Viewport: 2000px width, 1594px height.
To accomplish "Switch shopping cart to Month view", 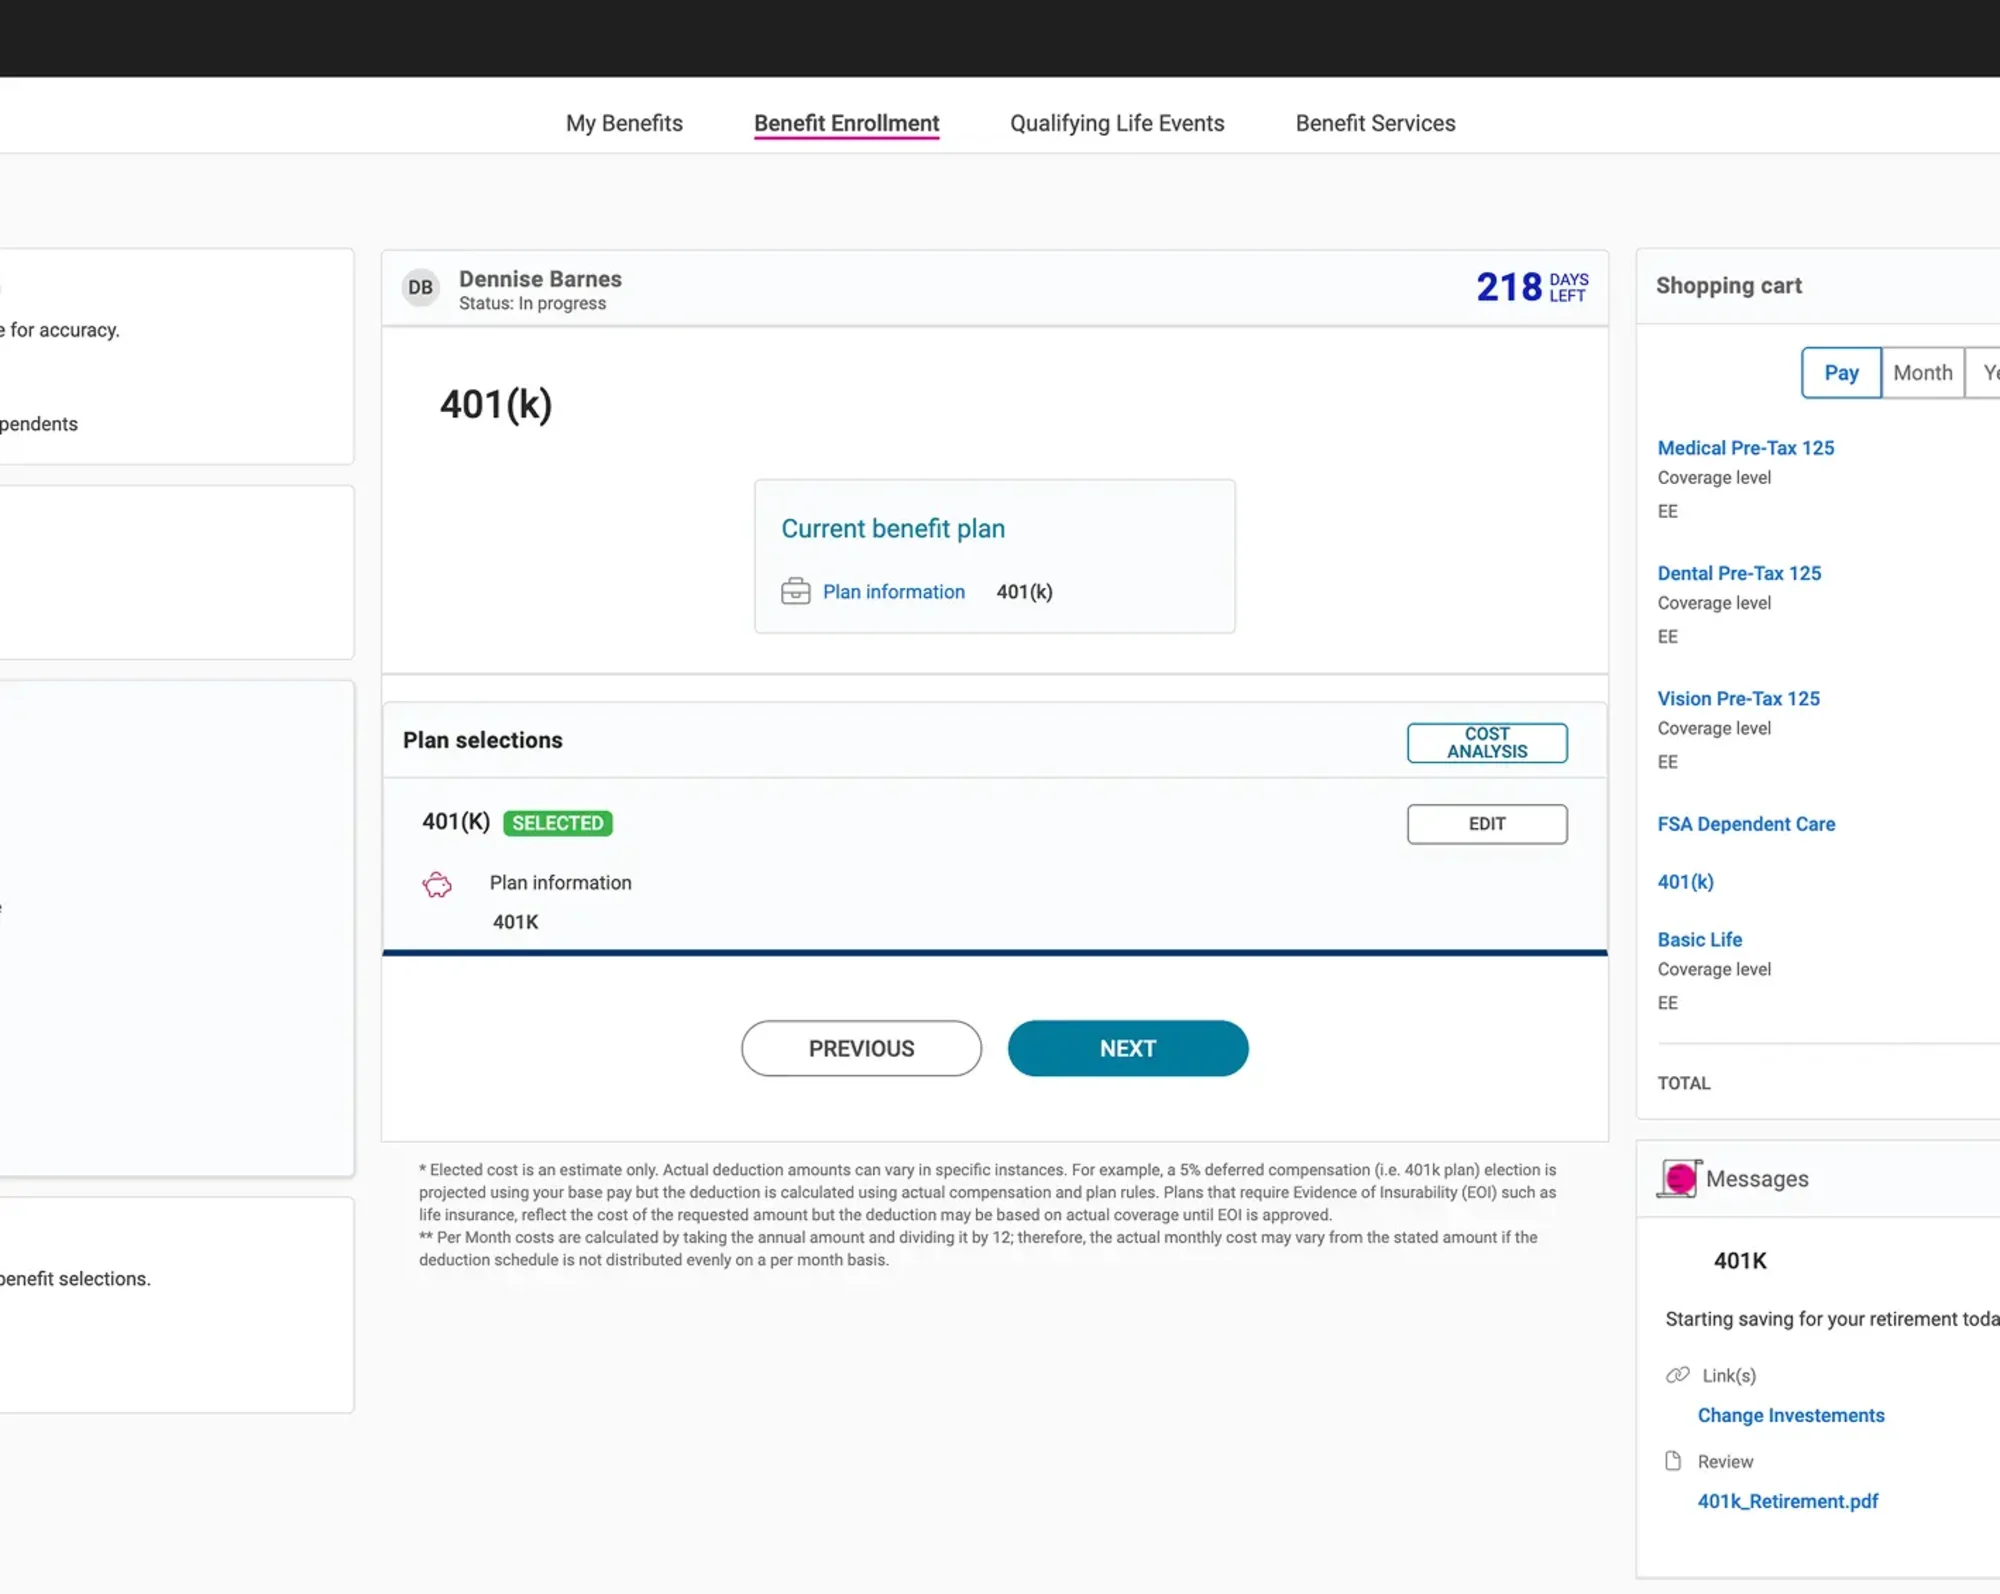I will (1922, 372).
